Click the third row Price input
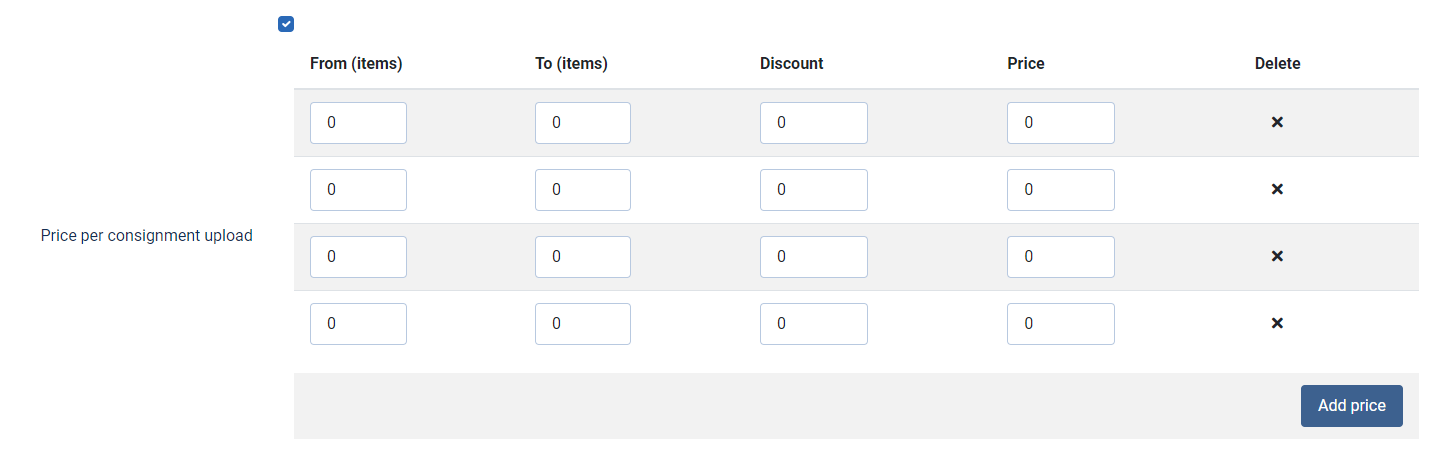This screenshot has height=452, width=1432. pos(1061,257)
